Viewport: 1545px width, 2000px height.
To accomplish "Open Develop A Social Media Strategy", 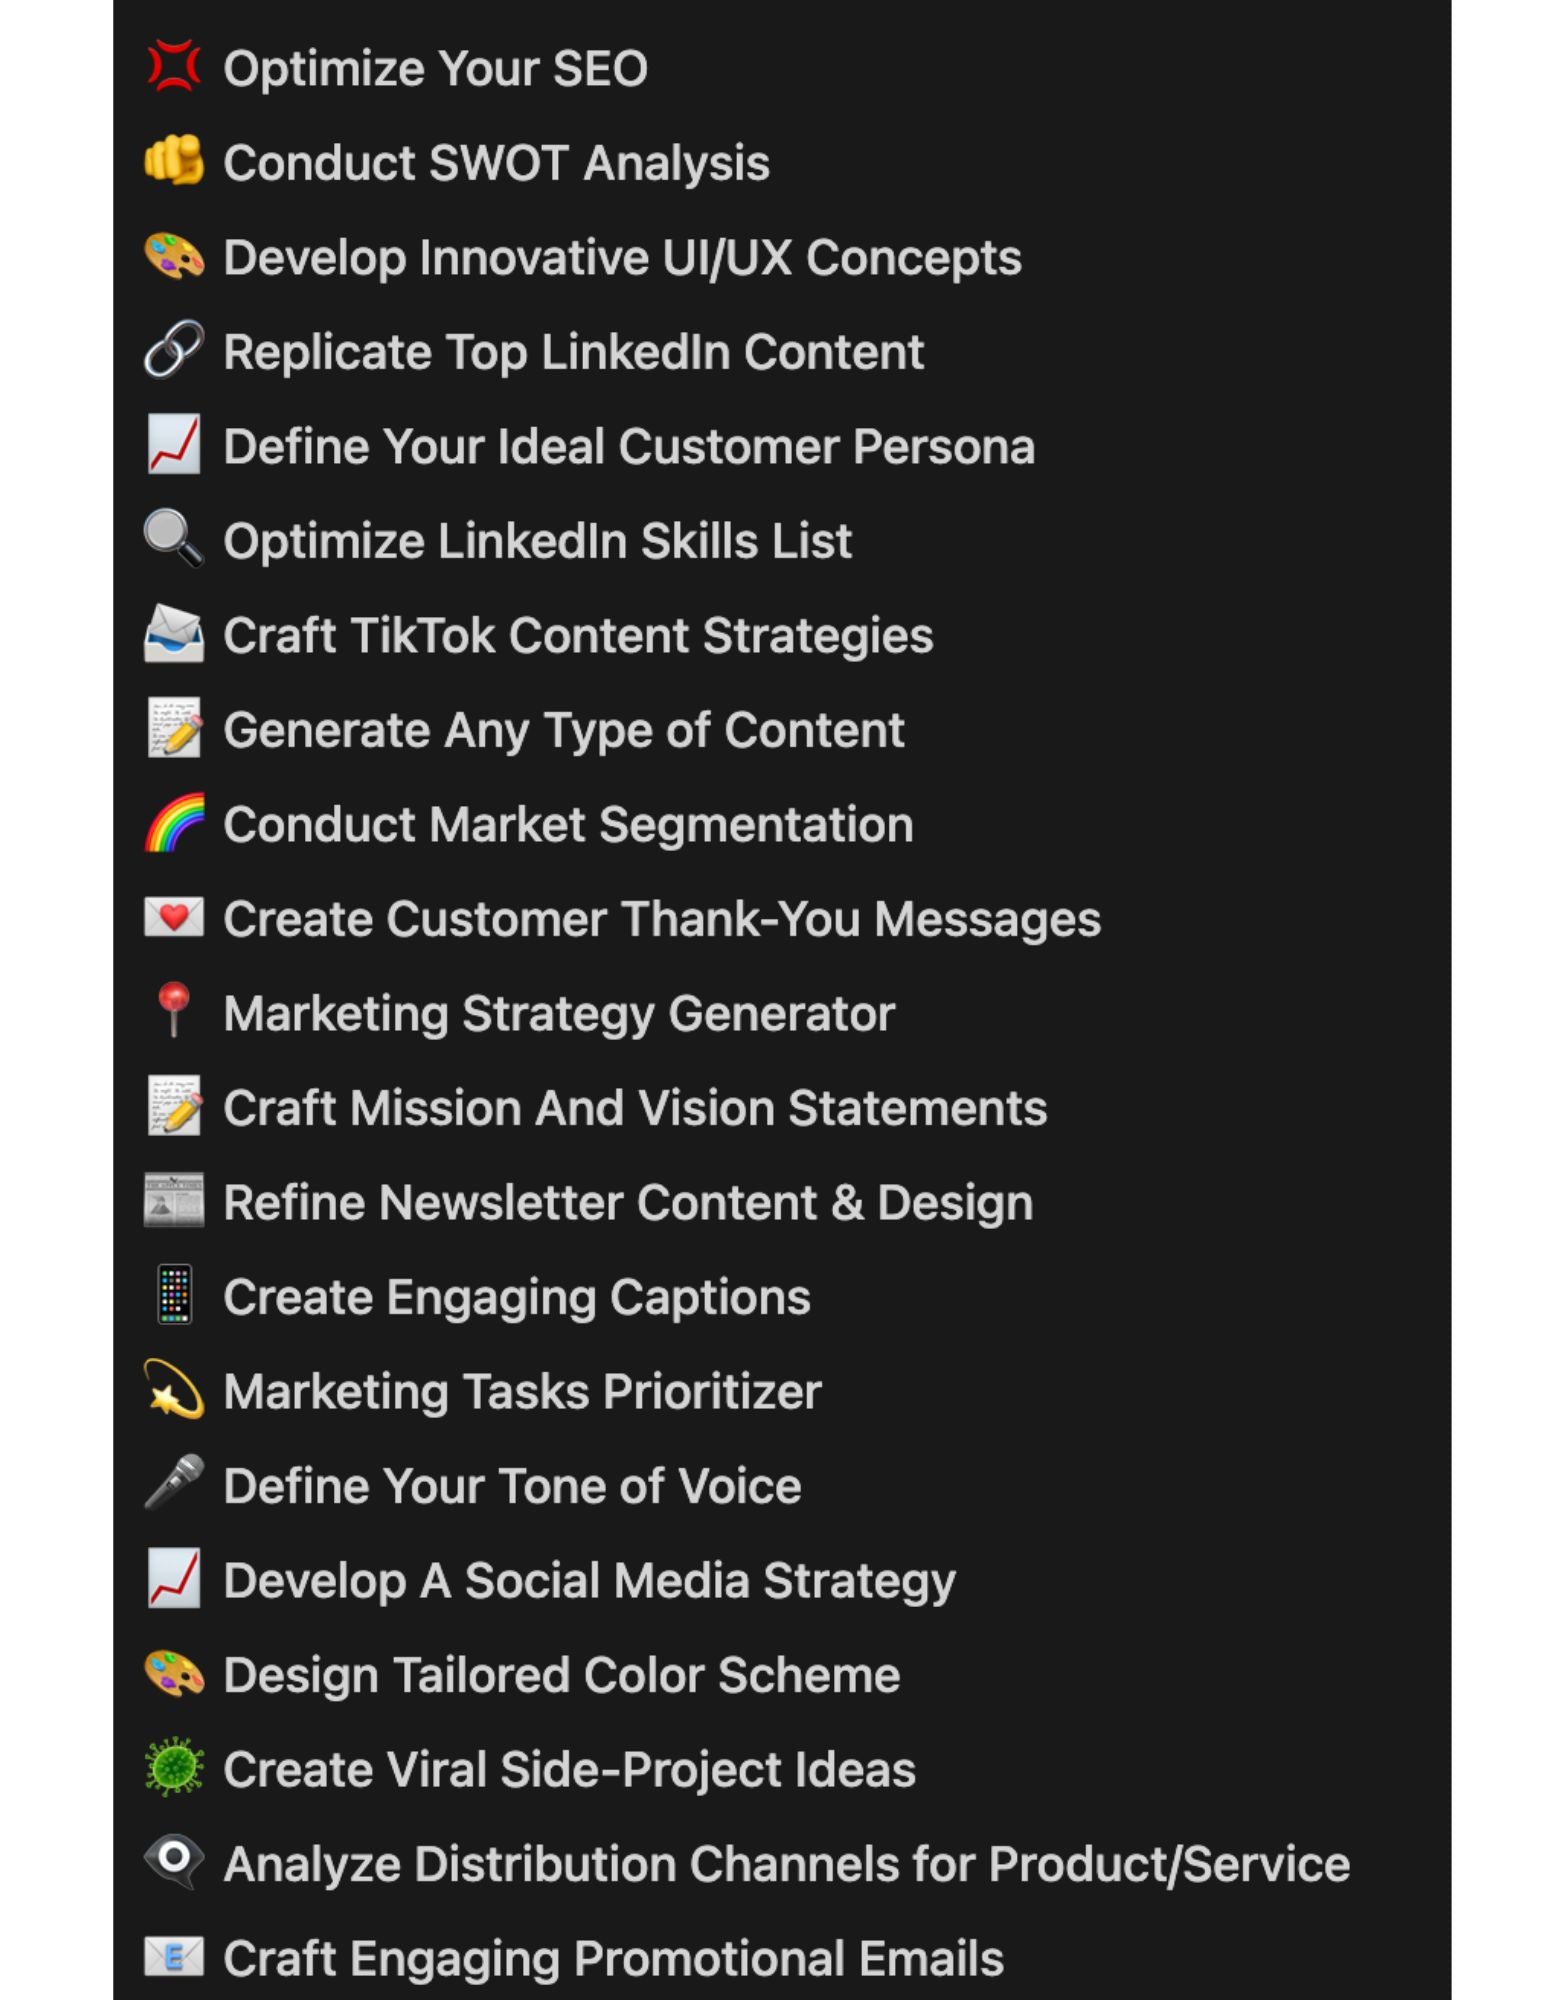I will [x=589, y=1581].
